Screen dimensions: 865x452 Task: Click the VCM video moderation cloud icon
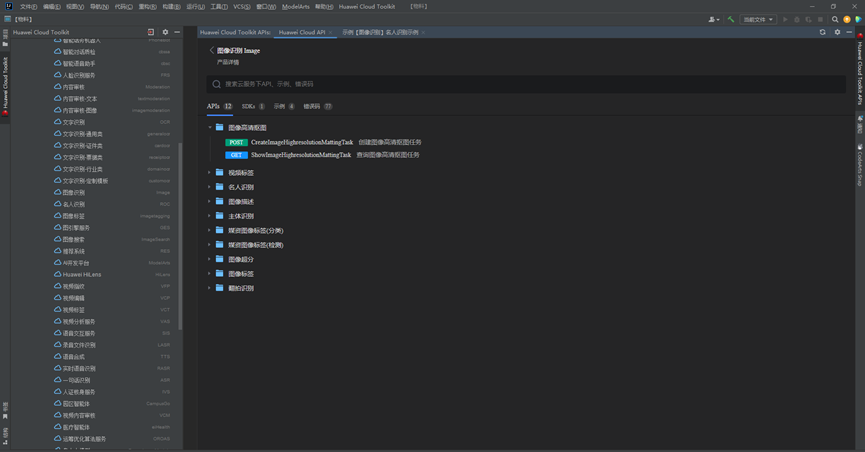pos(57,415)
